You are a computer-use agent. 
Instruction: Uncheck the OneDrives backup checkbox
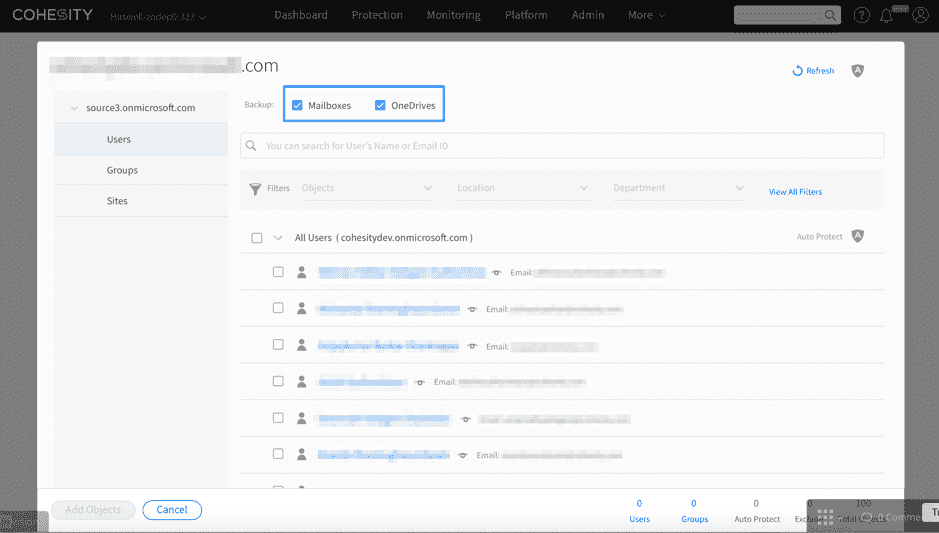(x=380, y=105)
